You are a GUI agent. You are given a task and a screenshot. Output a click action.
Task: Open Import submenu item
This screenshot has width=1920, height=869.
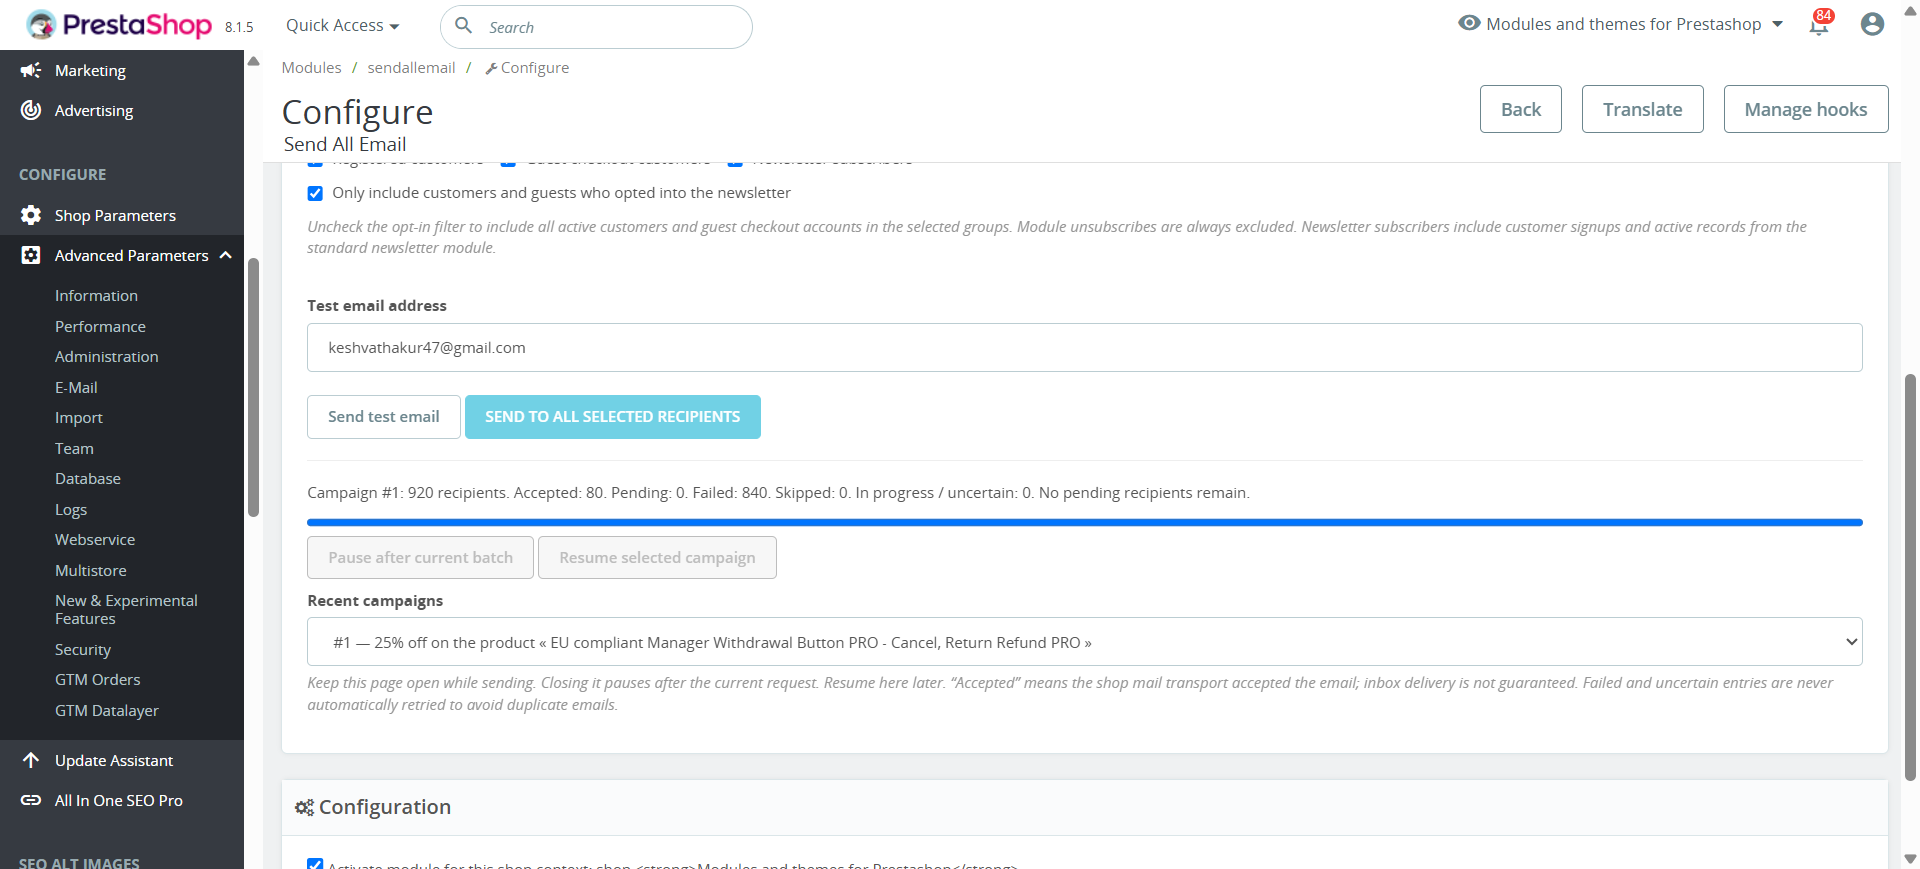pos(79,418)
